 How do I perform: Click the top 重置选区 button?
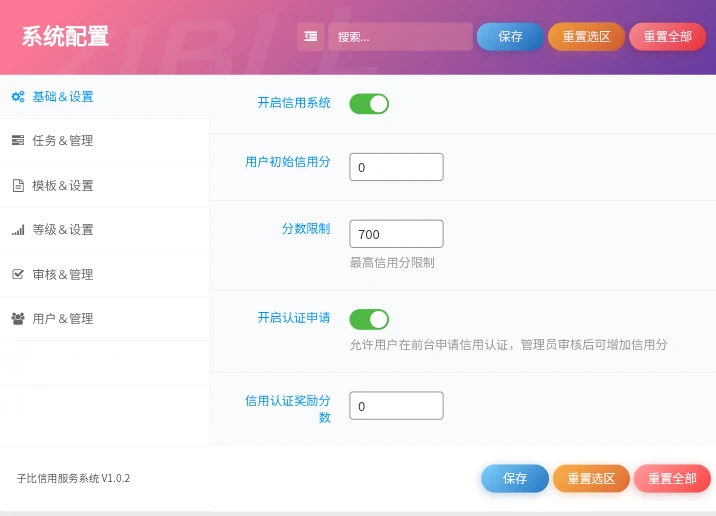pos(586,37)
